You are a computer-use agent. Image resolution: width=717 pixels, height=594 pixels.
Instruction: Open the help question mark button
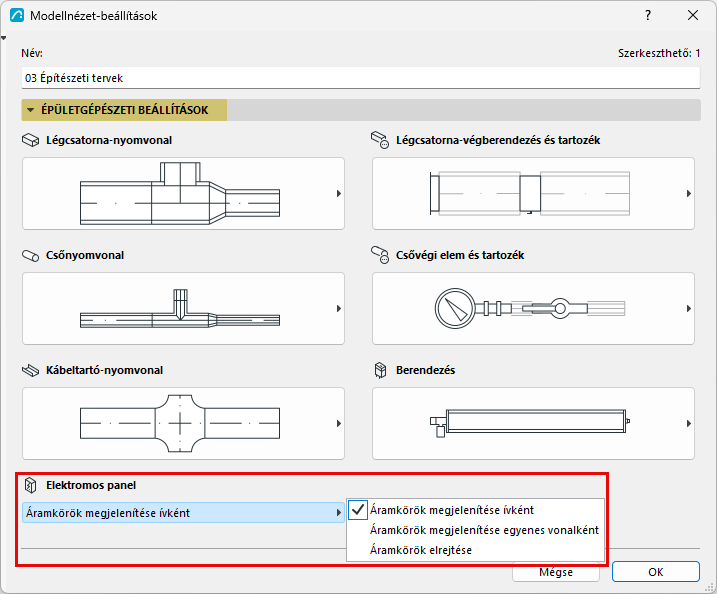point(648,16)
